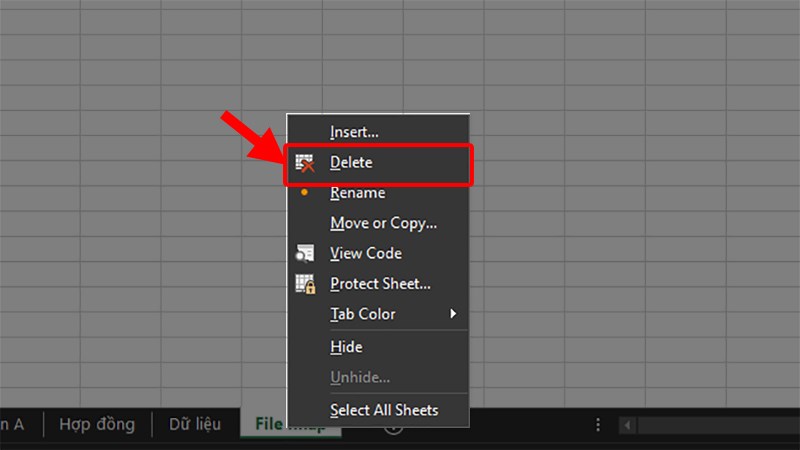Select View Code menu entry
800x450 pixels.
tap(378, 253)
